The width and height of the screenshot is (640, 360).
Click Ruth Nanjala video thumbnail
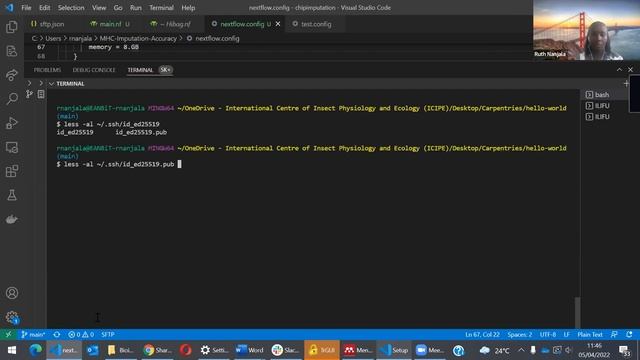click(x=586, y=30)
